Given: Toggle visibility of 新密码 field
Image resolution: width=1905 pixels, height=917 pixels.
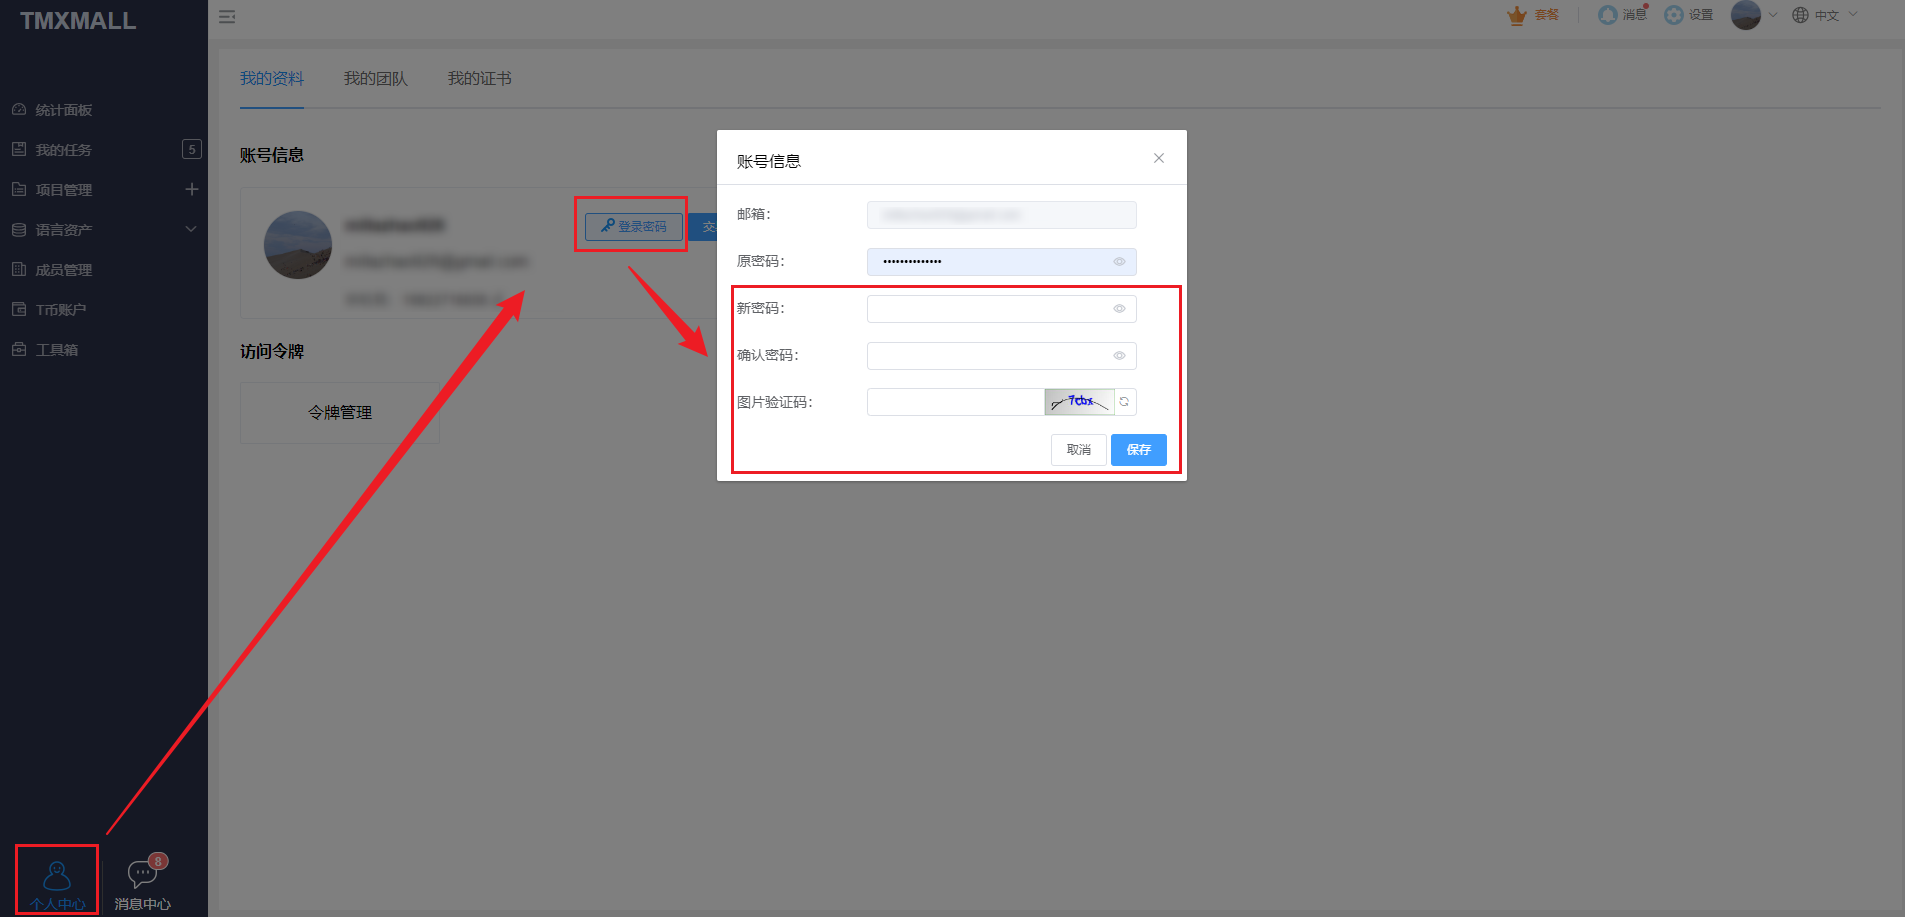Looking at the screenshot, I should tap(1119, 309).
